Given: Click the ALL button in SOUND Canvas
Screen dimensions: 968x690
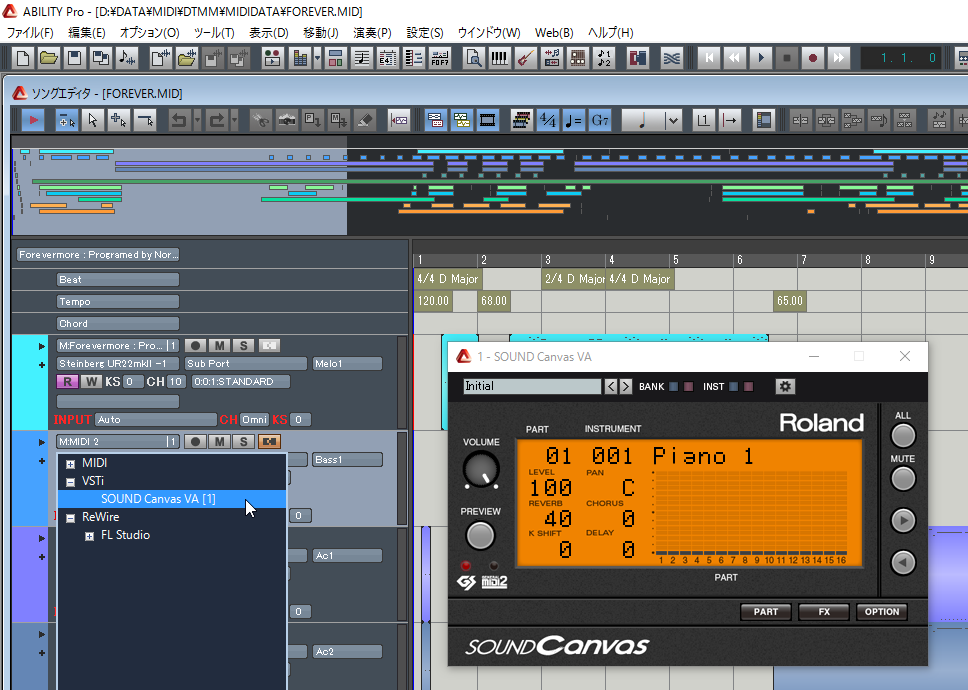Looking at the screenshot, I should click(x=903, y=435).
